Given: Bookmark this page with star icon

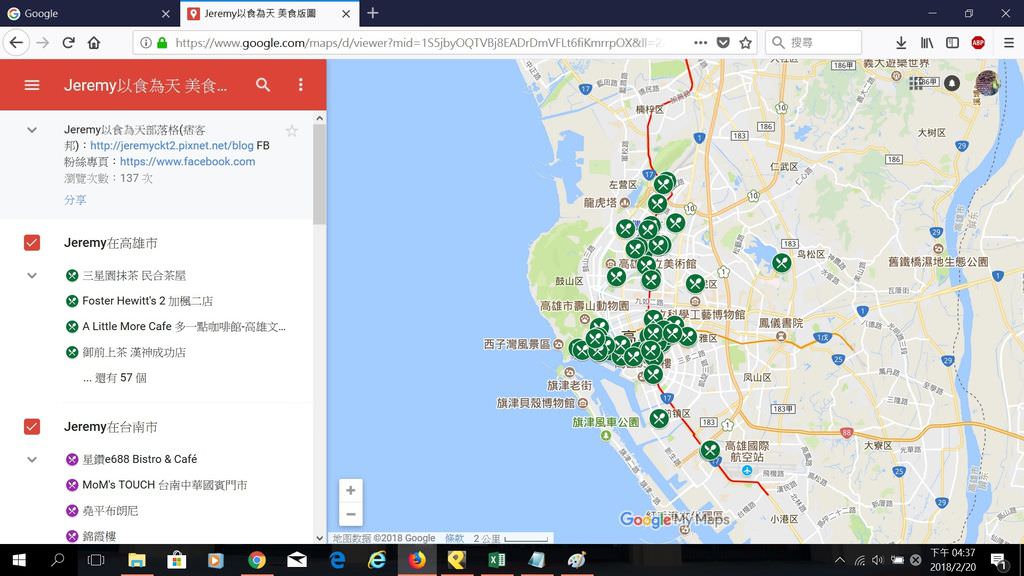Looking at the screenshot, I should [x=745, y=42].
